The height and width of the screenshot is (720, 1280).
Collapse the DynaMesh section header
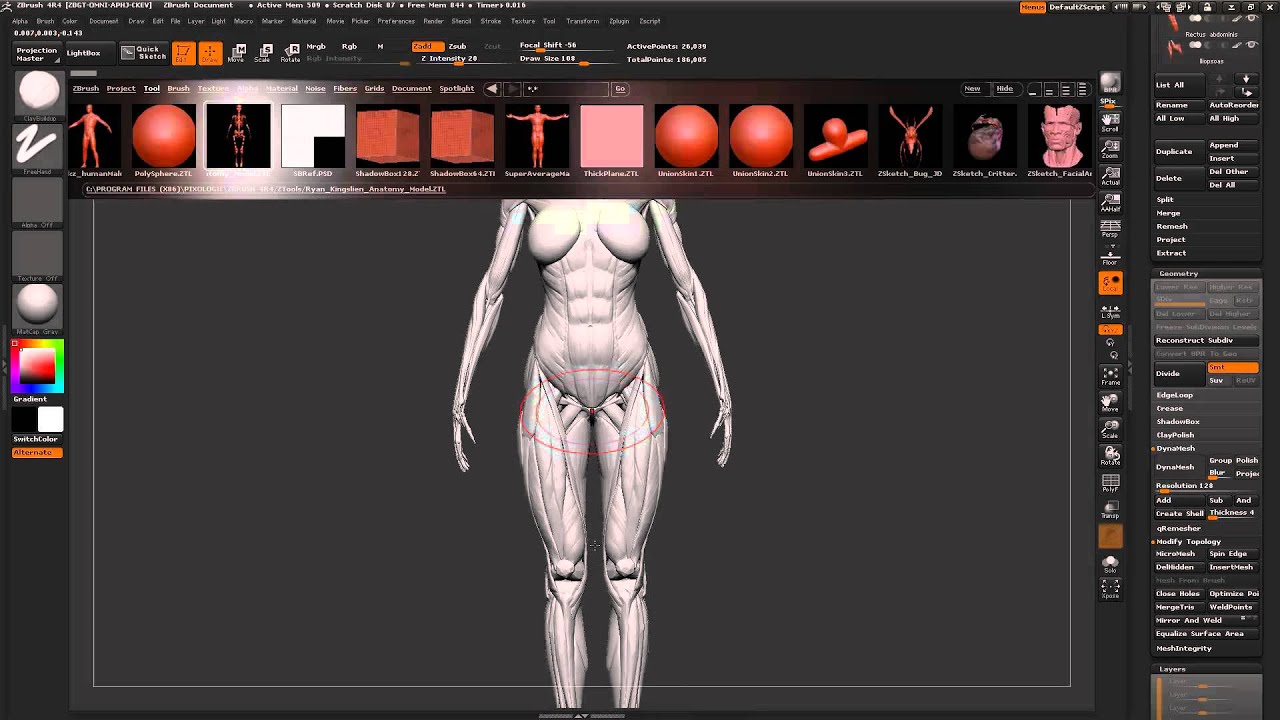click(x=1176, y=448)
